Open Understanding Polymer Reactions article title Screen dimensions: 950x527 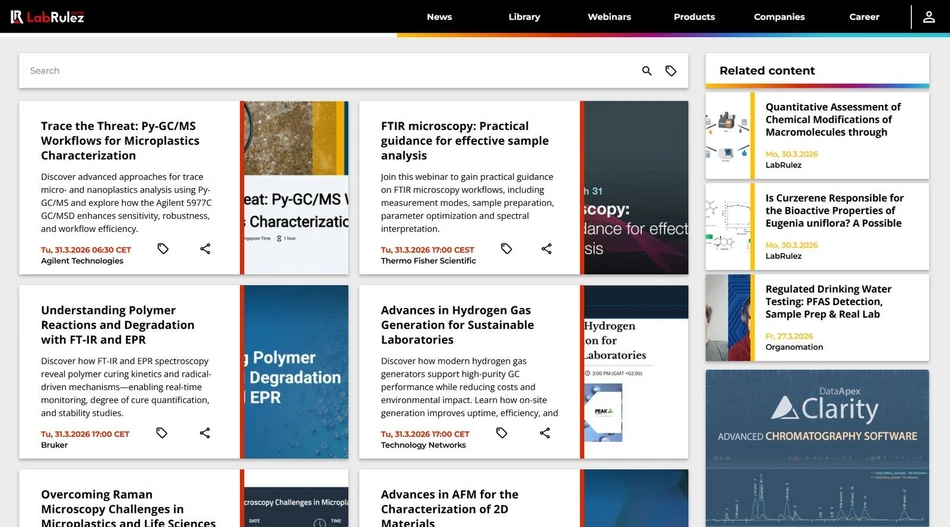[117, 325]
